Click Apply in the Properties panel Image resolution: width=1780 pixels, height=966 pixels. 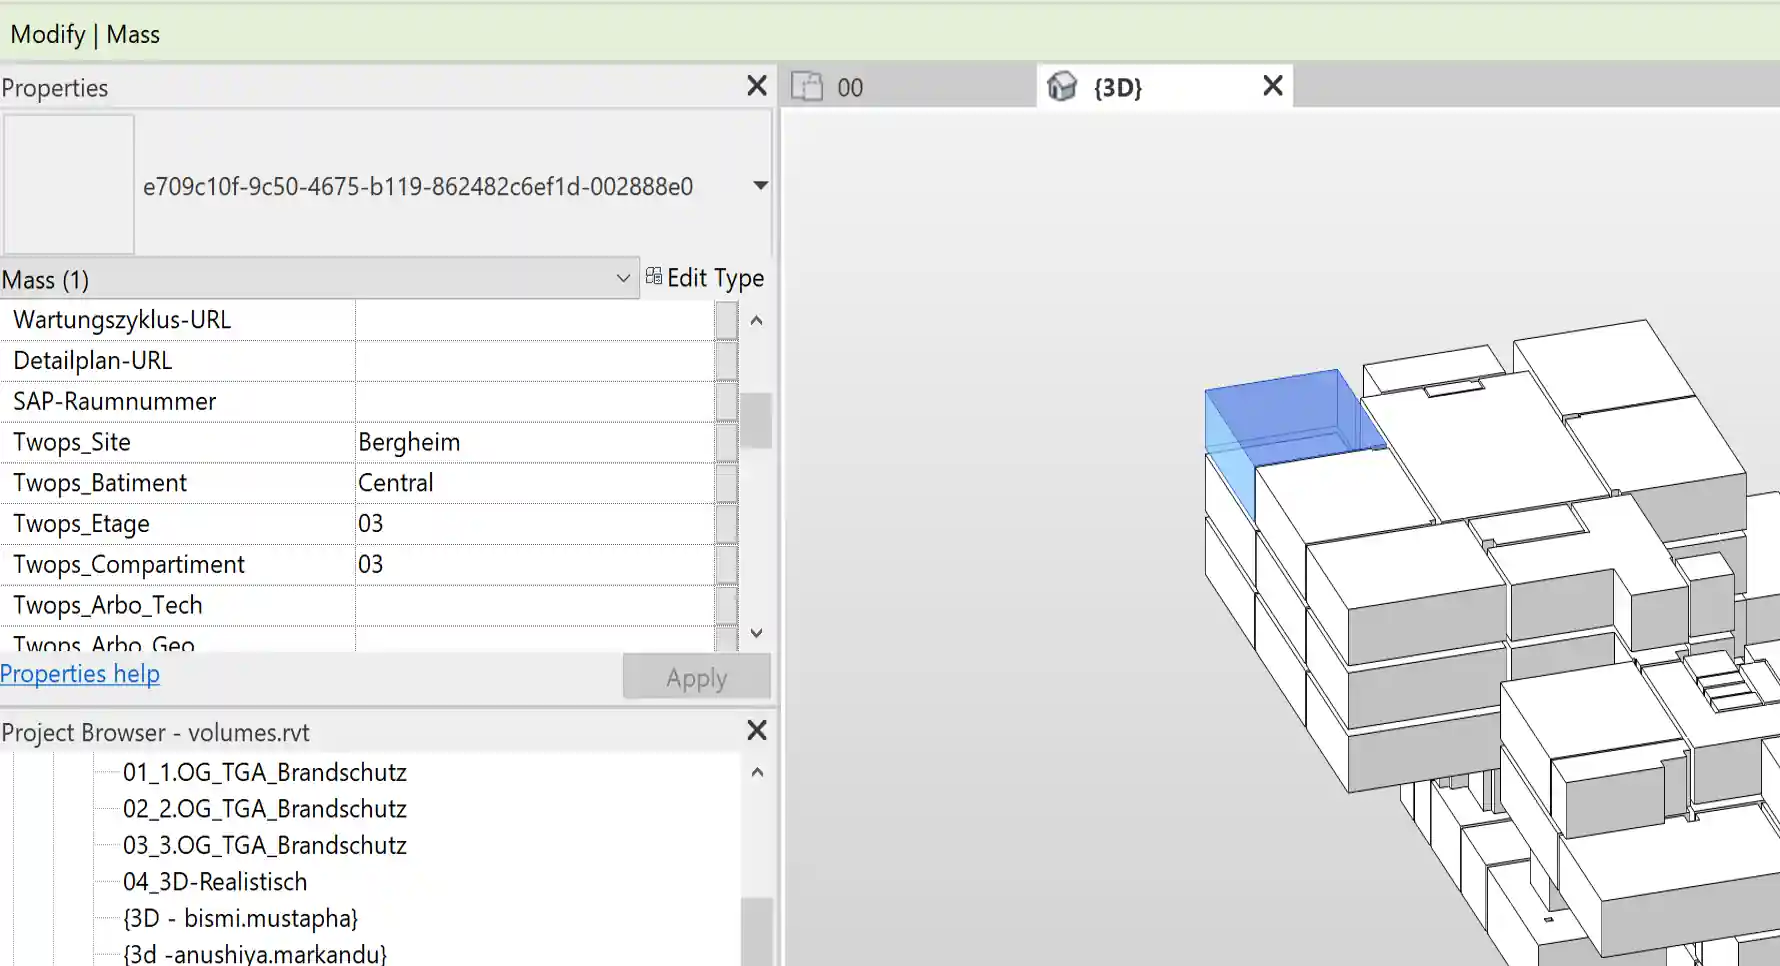click(x=696, y=676)
